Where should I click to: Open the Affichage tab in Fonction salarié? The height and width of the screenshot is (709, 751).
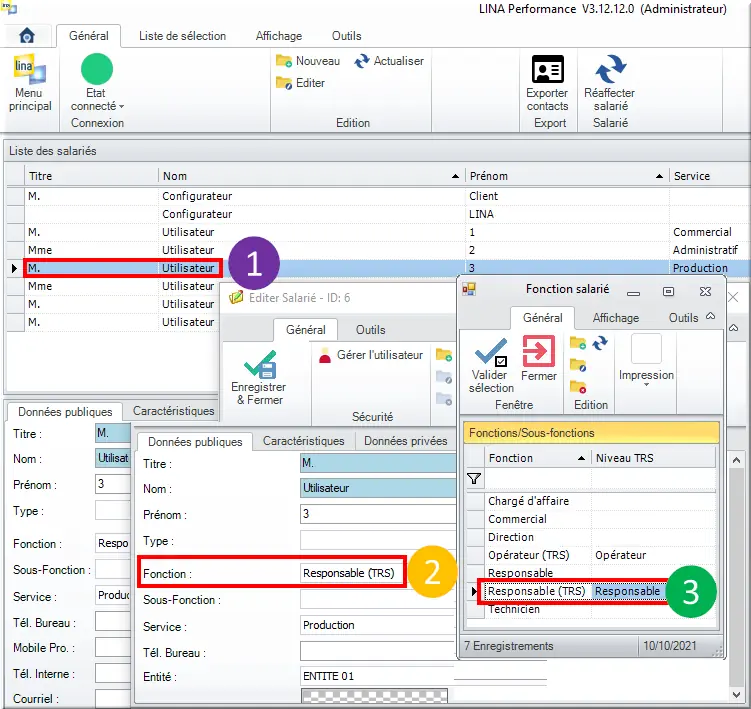[x=615, y=318]
